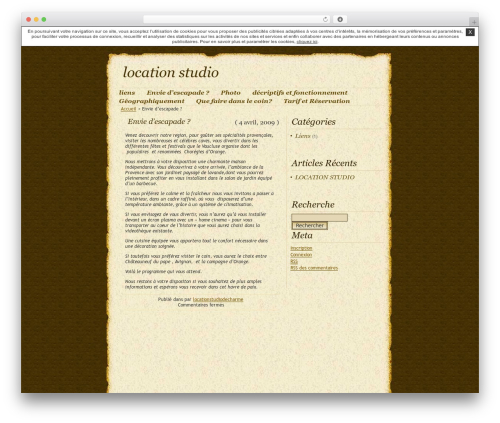
Task: Click the 'Rechercher' search button
Action: [x=310, y=226]
